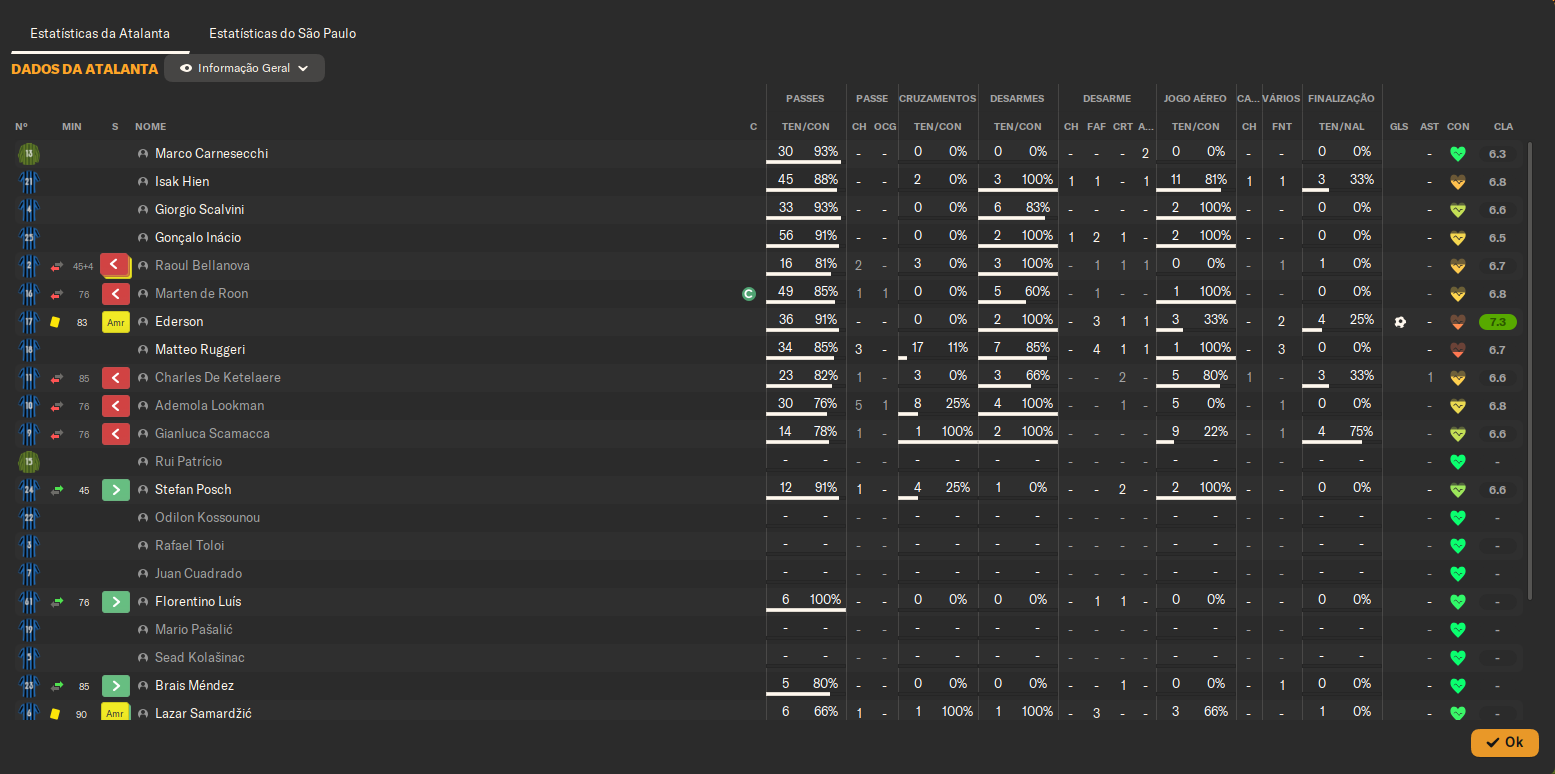Open Sead Kolašinac's player name link
Image resolution: width=1555 pixels, height=774 pixels.
[200, 658]
